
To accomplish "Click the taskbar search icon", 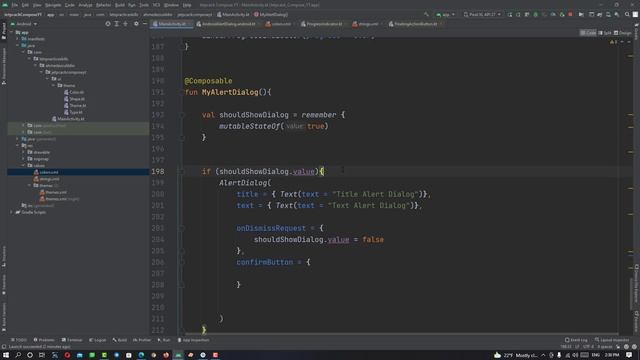I will (18, 355).
